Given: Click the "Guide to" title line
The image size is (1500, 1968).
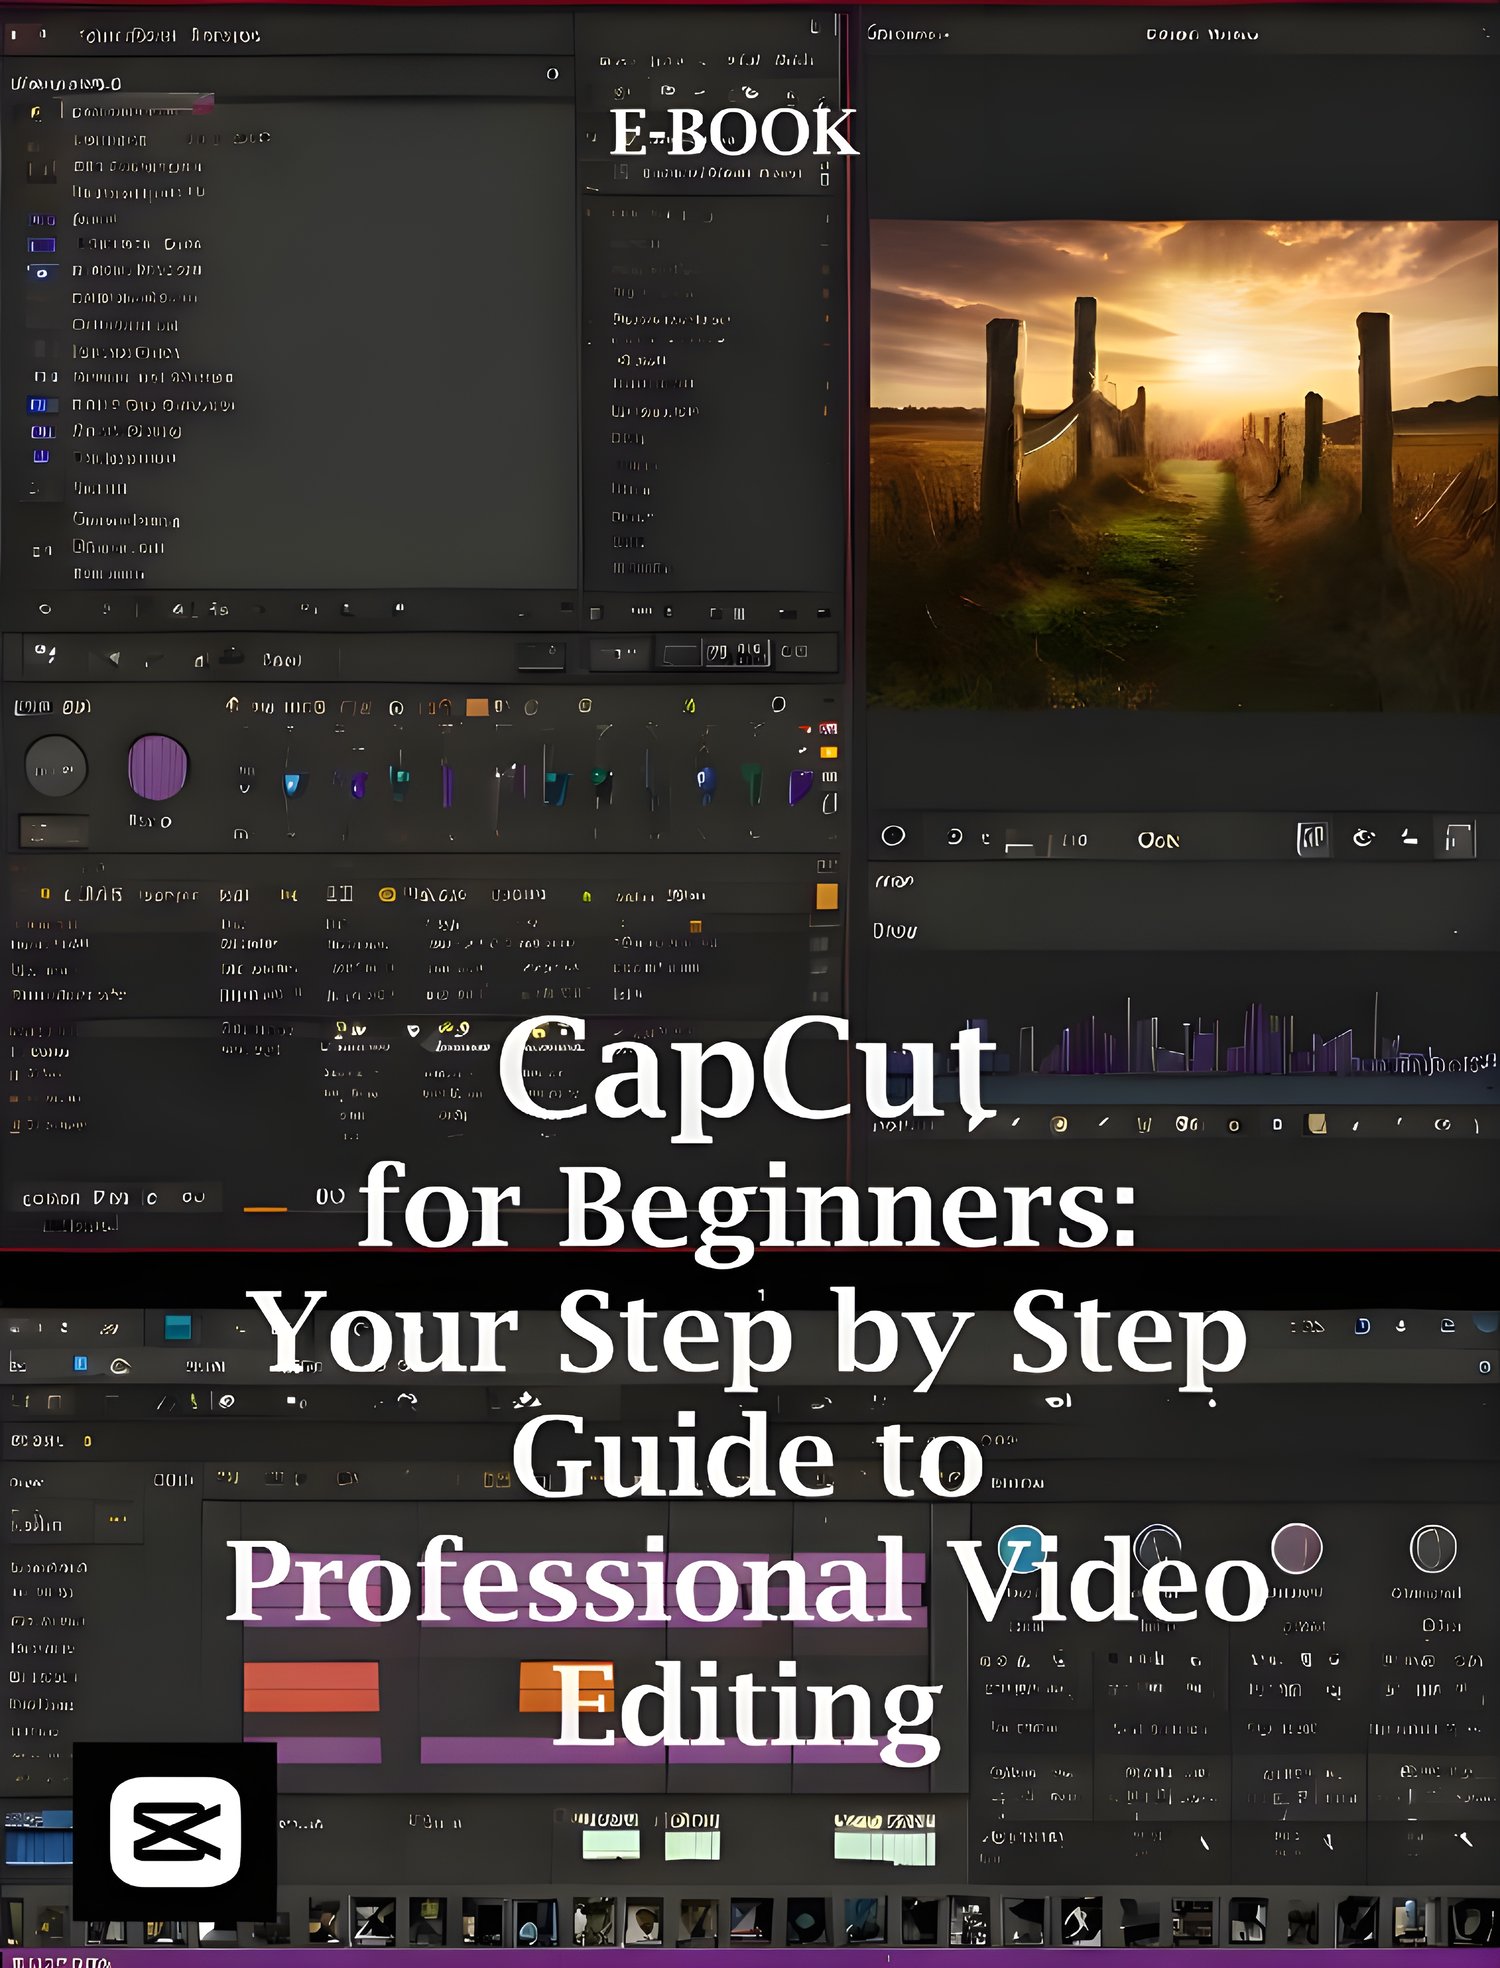Looking at the screenshot, I should pyautogui.click(x=748, y=1455).
